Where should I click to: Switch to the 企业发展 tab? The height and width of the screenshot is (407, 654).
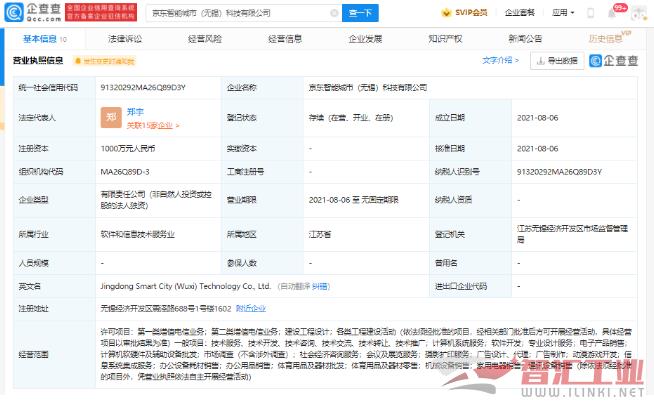pos(365,39)
